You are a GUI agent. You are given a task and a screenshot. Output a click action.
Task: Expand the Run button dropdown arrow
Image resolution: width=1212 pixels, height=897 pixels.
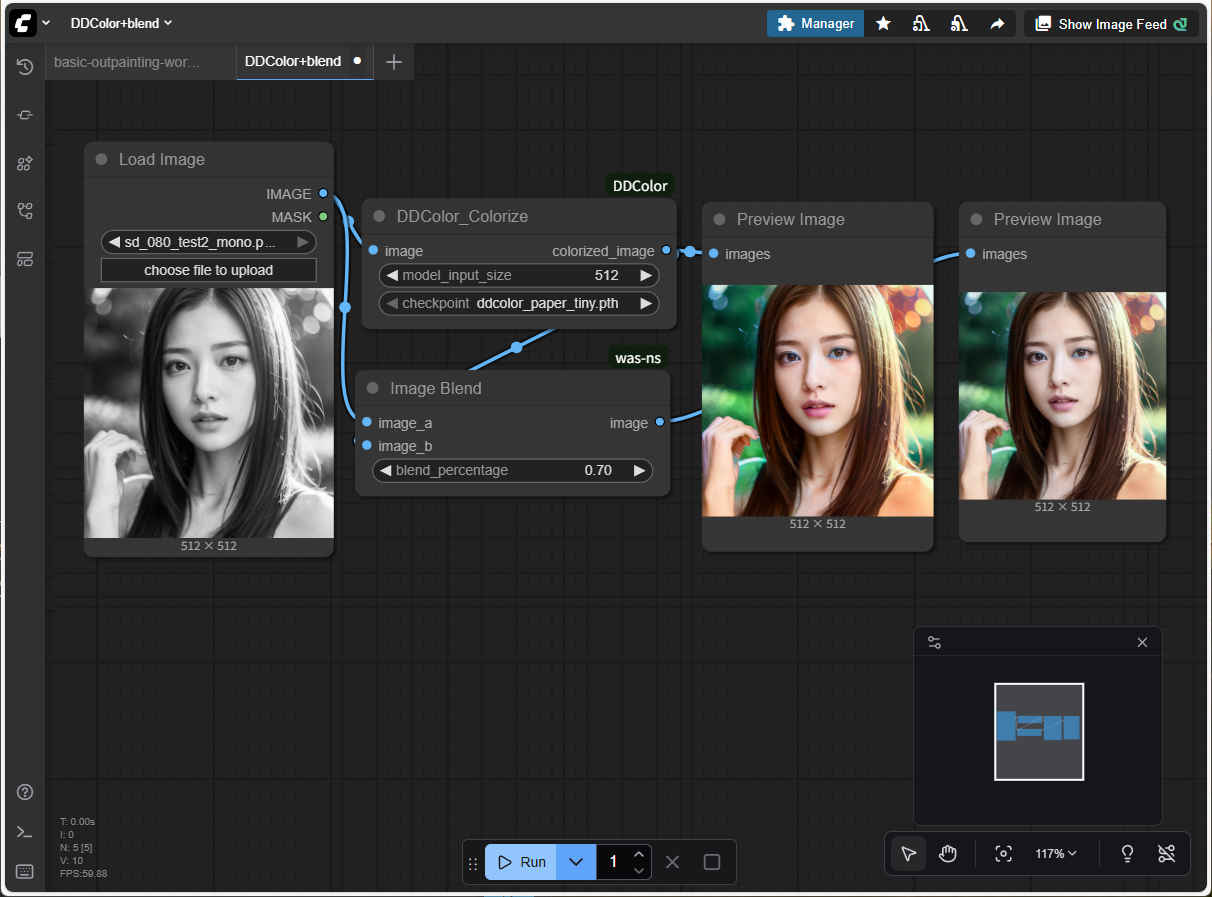[576, 862]
